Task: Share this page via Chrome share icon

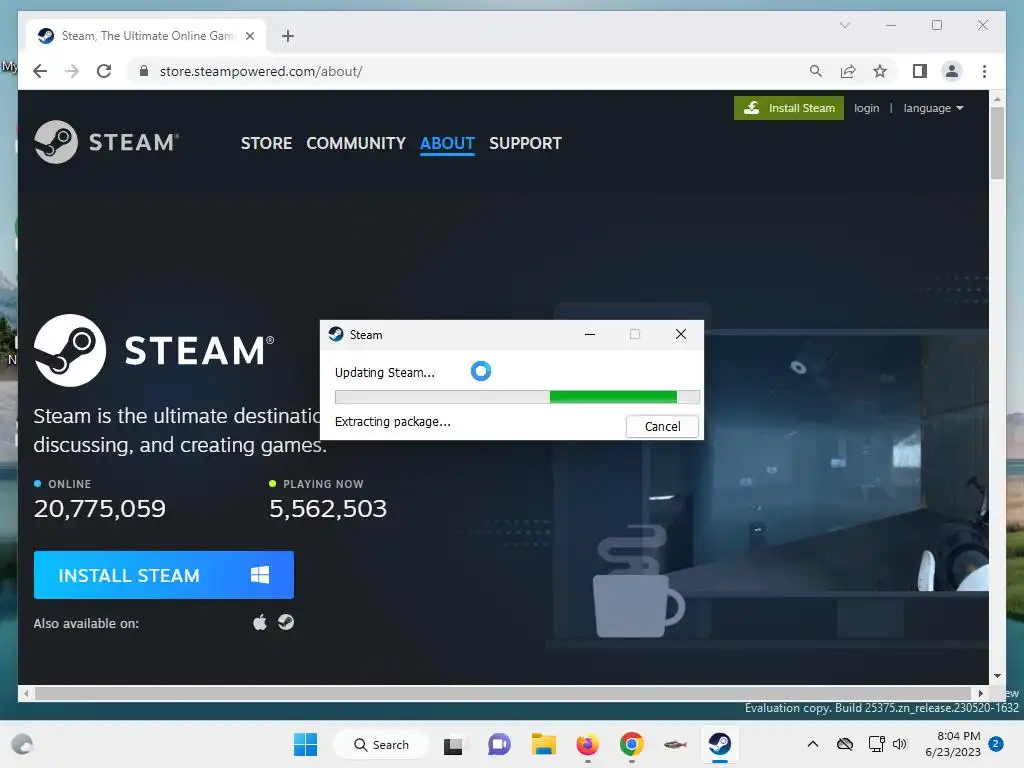Action: click(848, 71)
